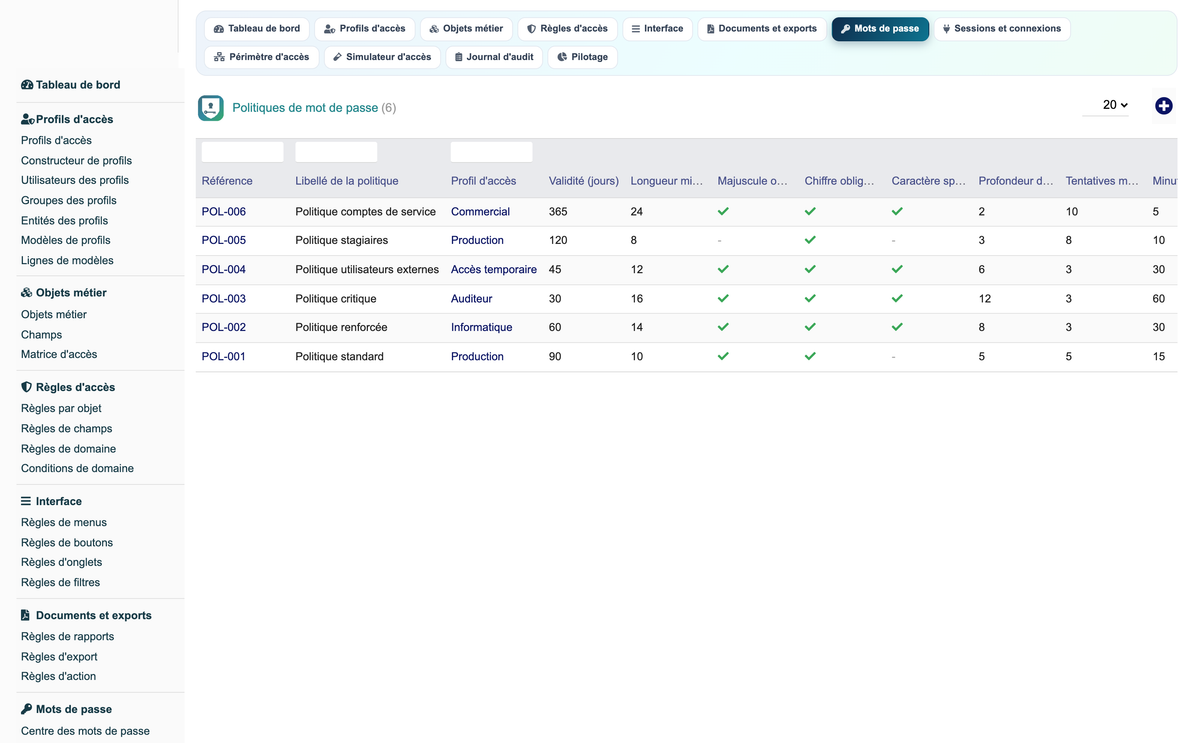Open policy POL-004 reference link
This screenshot has height=743, width=1200.
click(224, 269)
